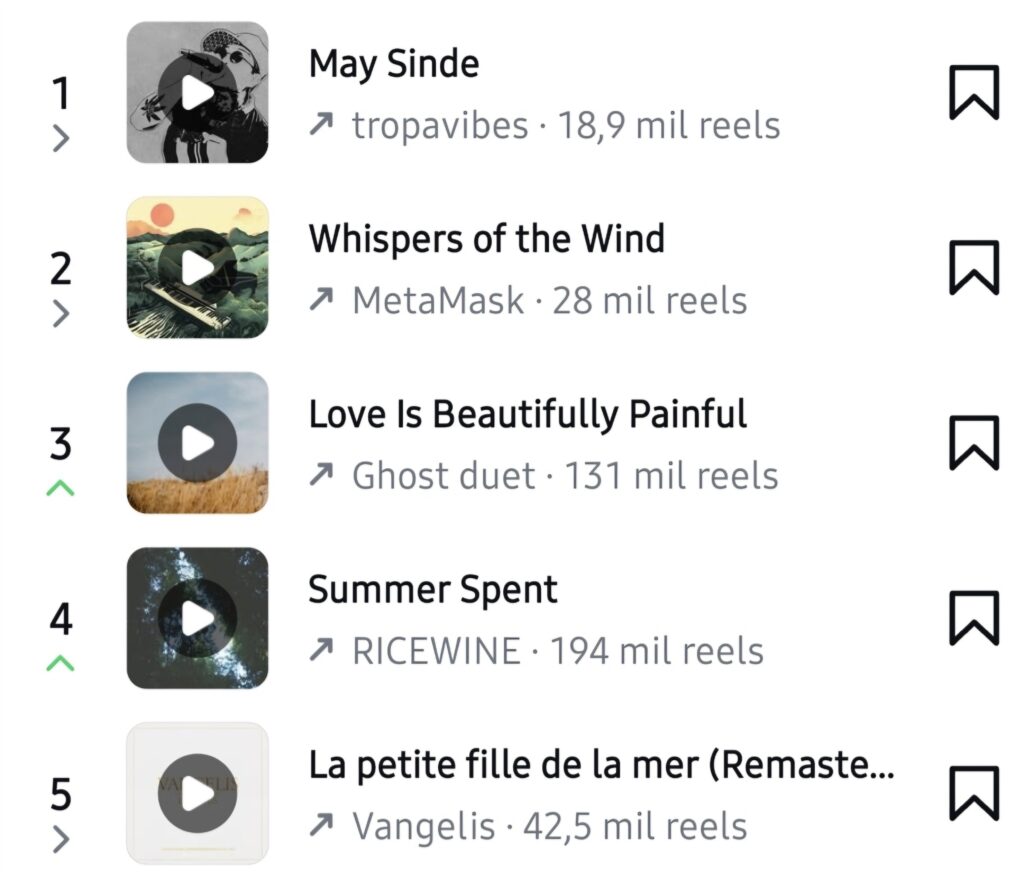
Task: Open Love Is Beautifully Painful title
Action: [x=528, y=415]
